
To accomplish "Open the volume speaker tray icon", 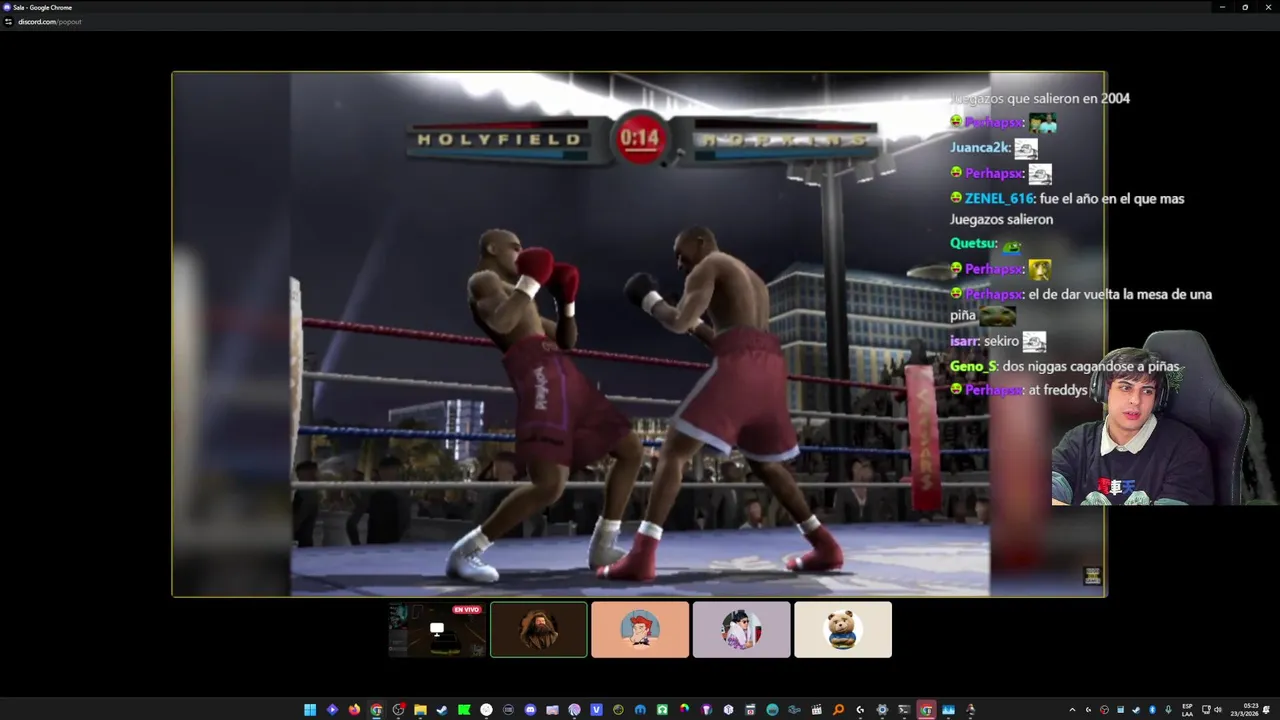I will click(x=1217, y=710).
